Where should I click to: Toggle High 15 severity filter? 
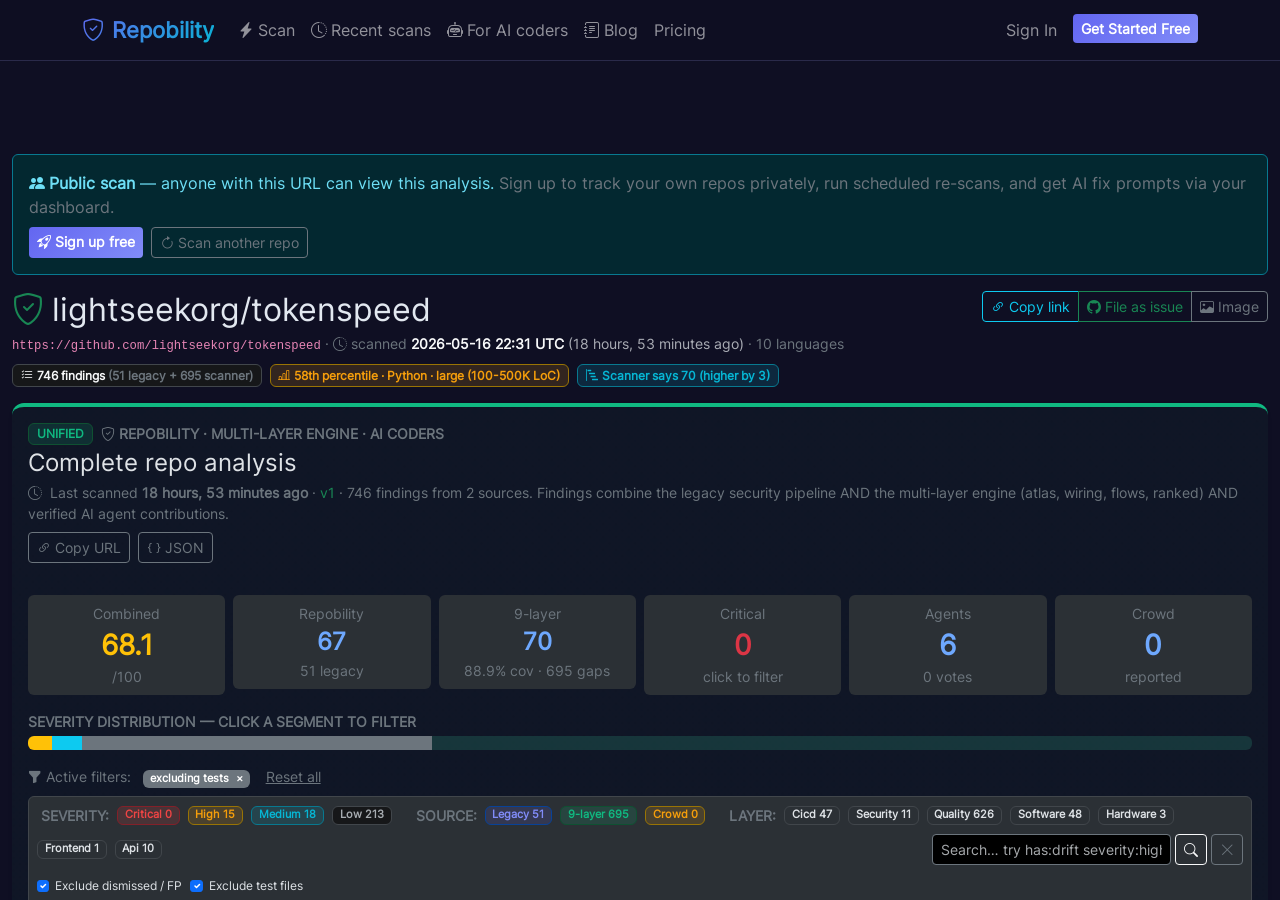coord(215,815)
